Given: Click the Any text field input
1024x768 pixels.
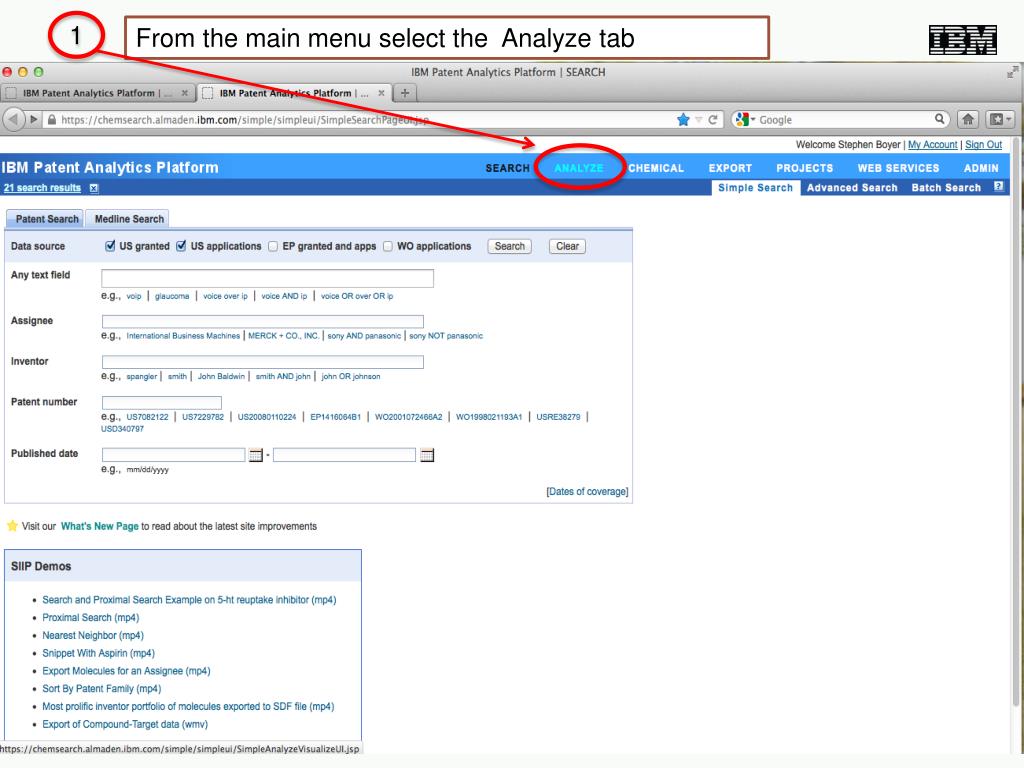Looking at the screenshot, I should click(x=267, y=278).
